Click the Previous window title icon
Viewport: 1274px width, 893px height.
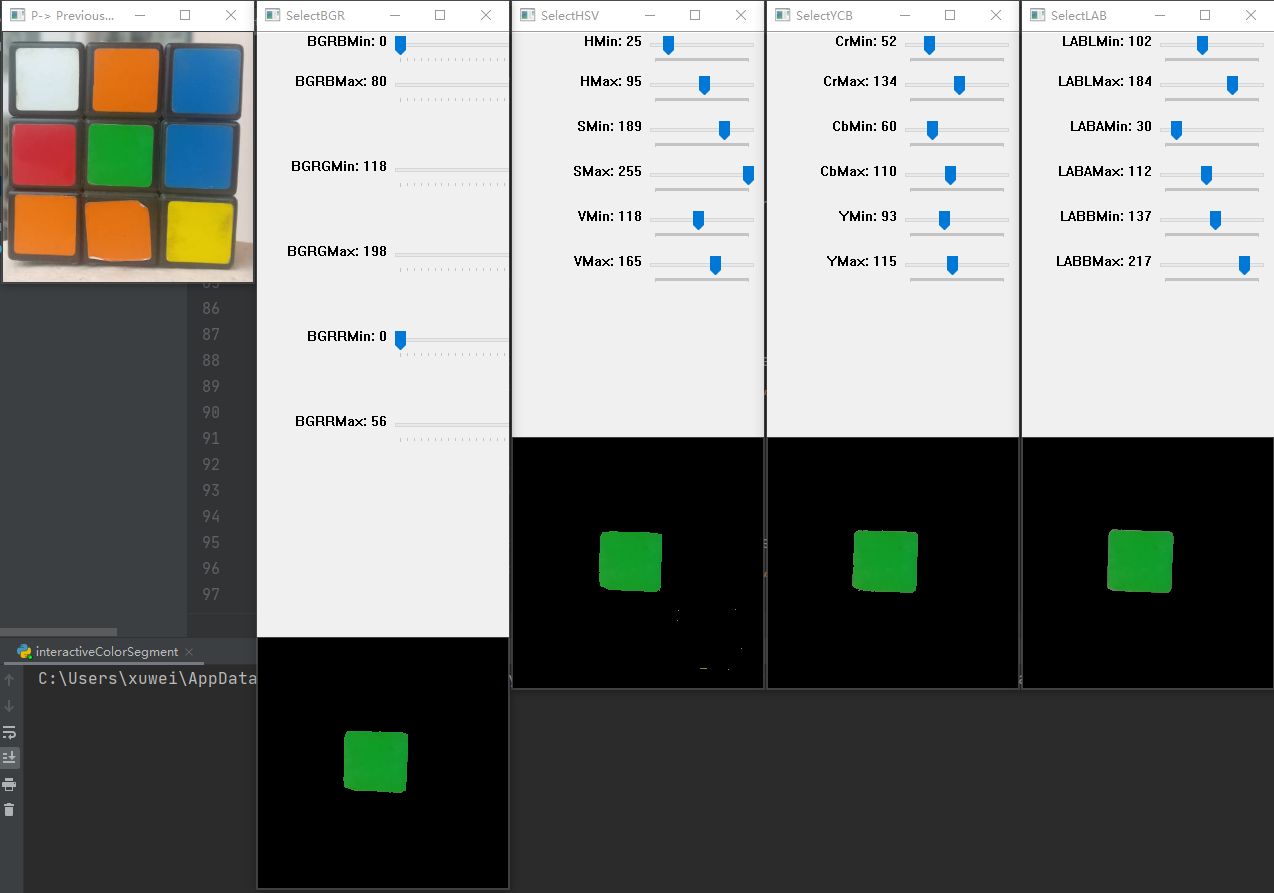click(x=16, y=16)
